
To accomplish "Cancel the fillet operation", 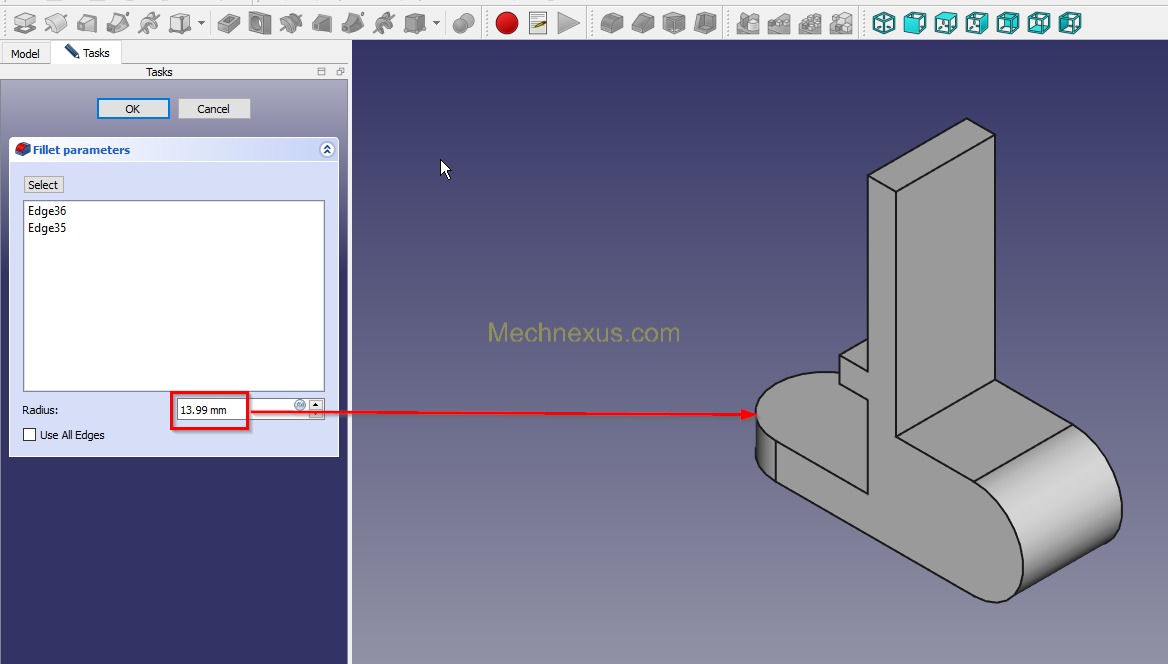I will coord(213,109).
